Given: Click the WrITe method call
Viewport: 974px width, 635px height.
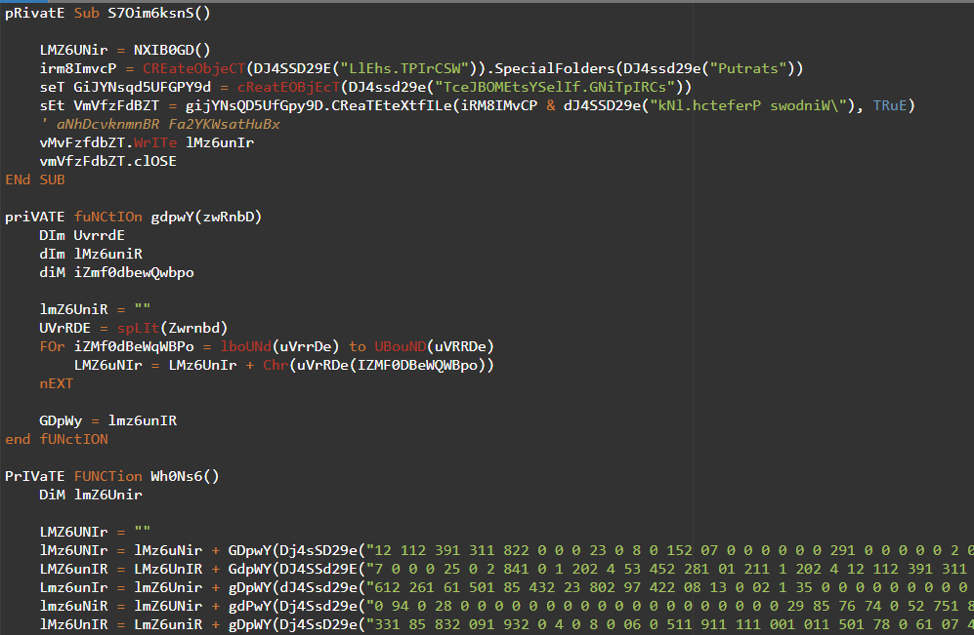Looking at the screenshot, I should coord(155,143).
